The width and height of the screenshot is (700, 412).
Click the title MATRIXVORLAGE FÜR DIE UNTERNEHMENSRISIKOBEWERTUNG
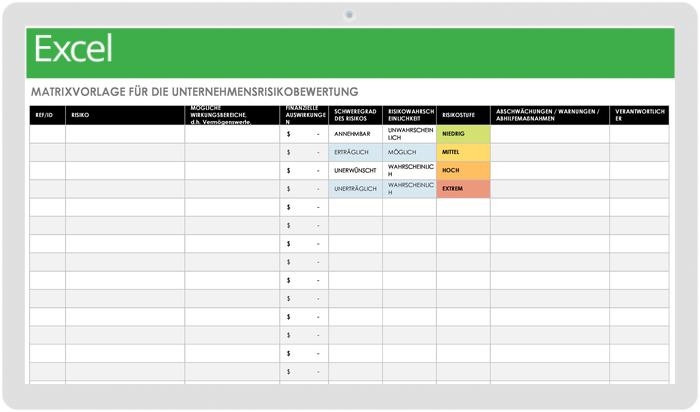pos(195,92)
